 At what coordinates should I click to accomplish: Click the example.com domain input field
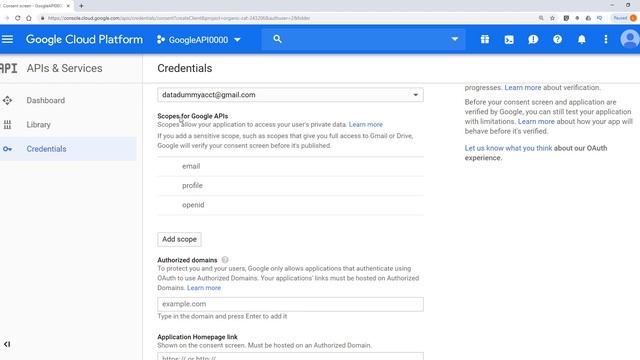(290, 304)
